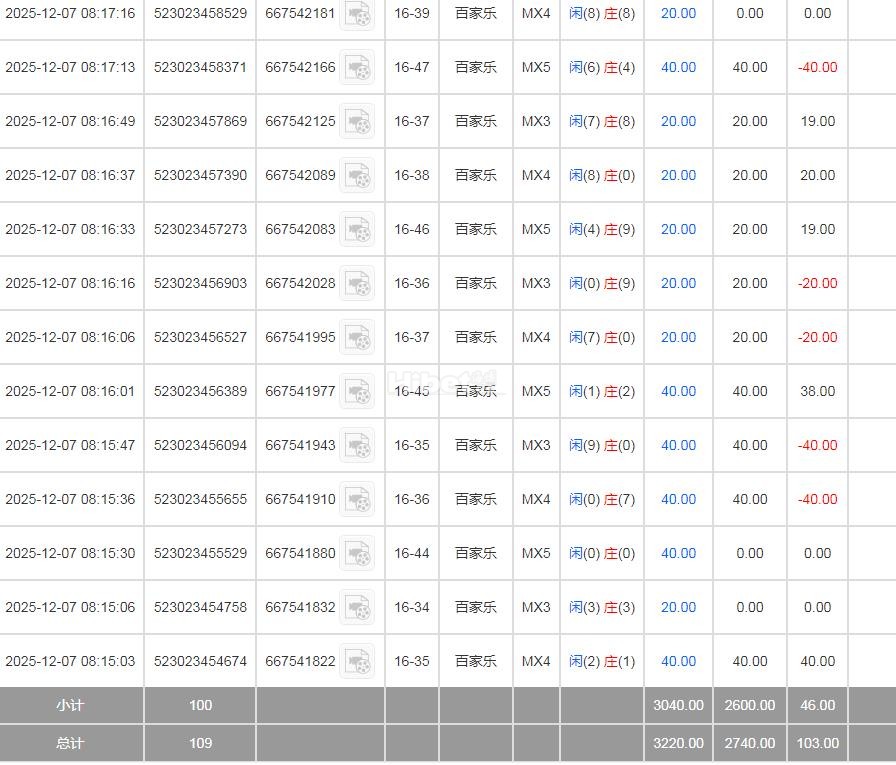Click video icon for round 667541832
This screenshot has width=896, height=765.
coord(357,607)
